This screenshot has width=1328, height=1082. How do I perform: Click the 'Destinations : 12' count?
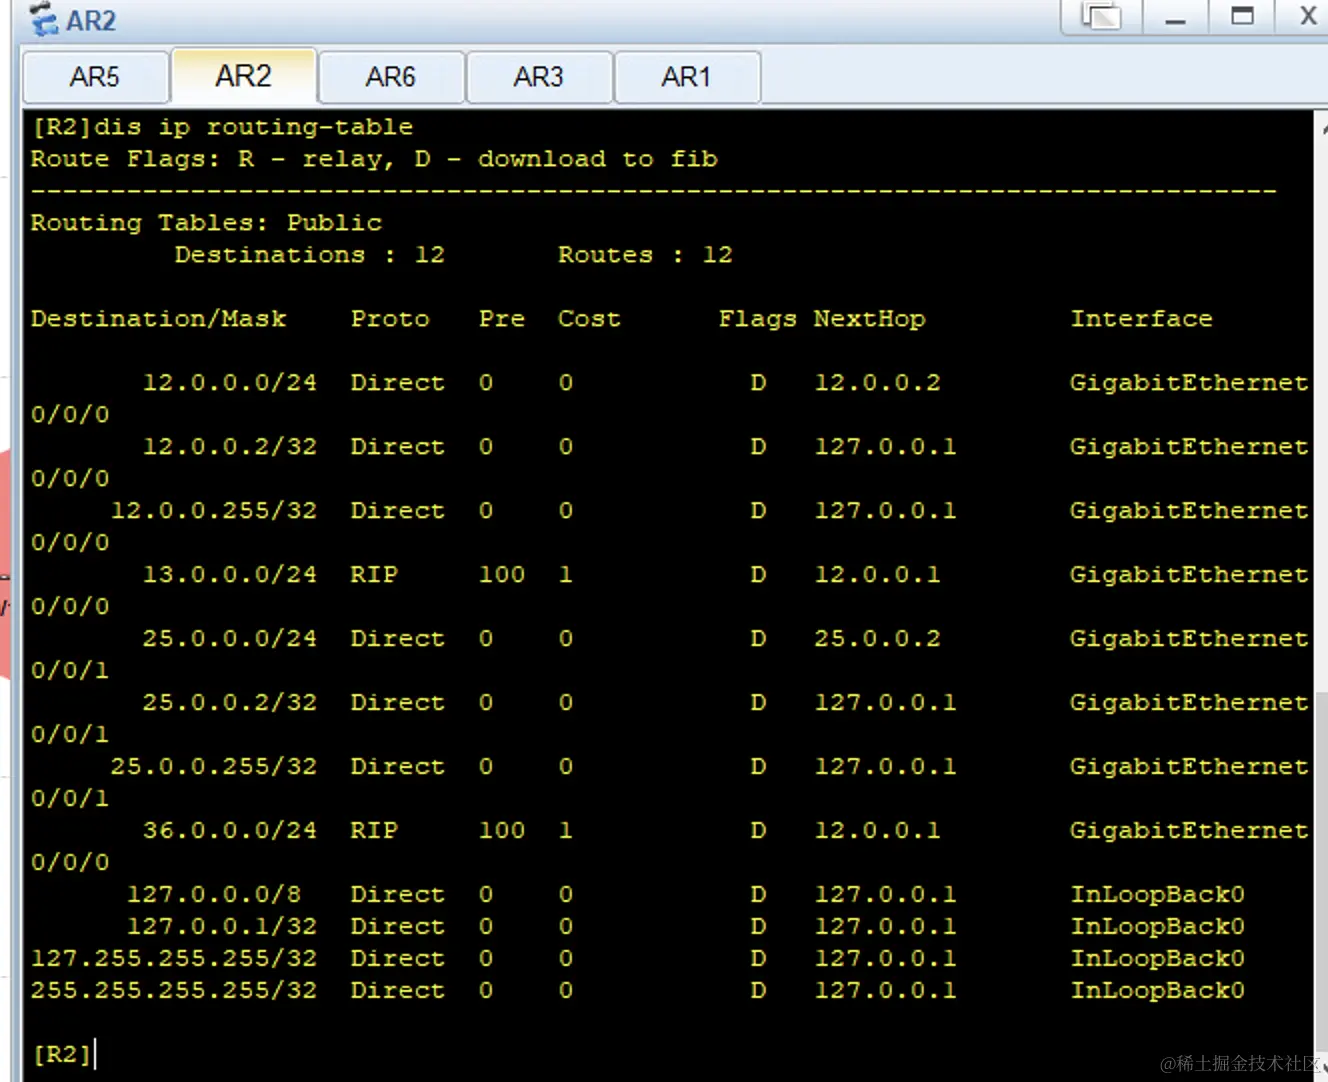(310, 254)
